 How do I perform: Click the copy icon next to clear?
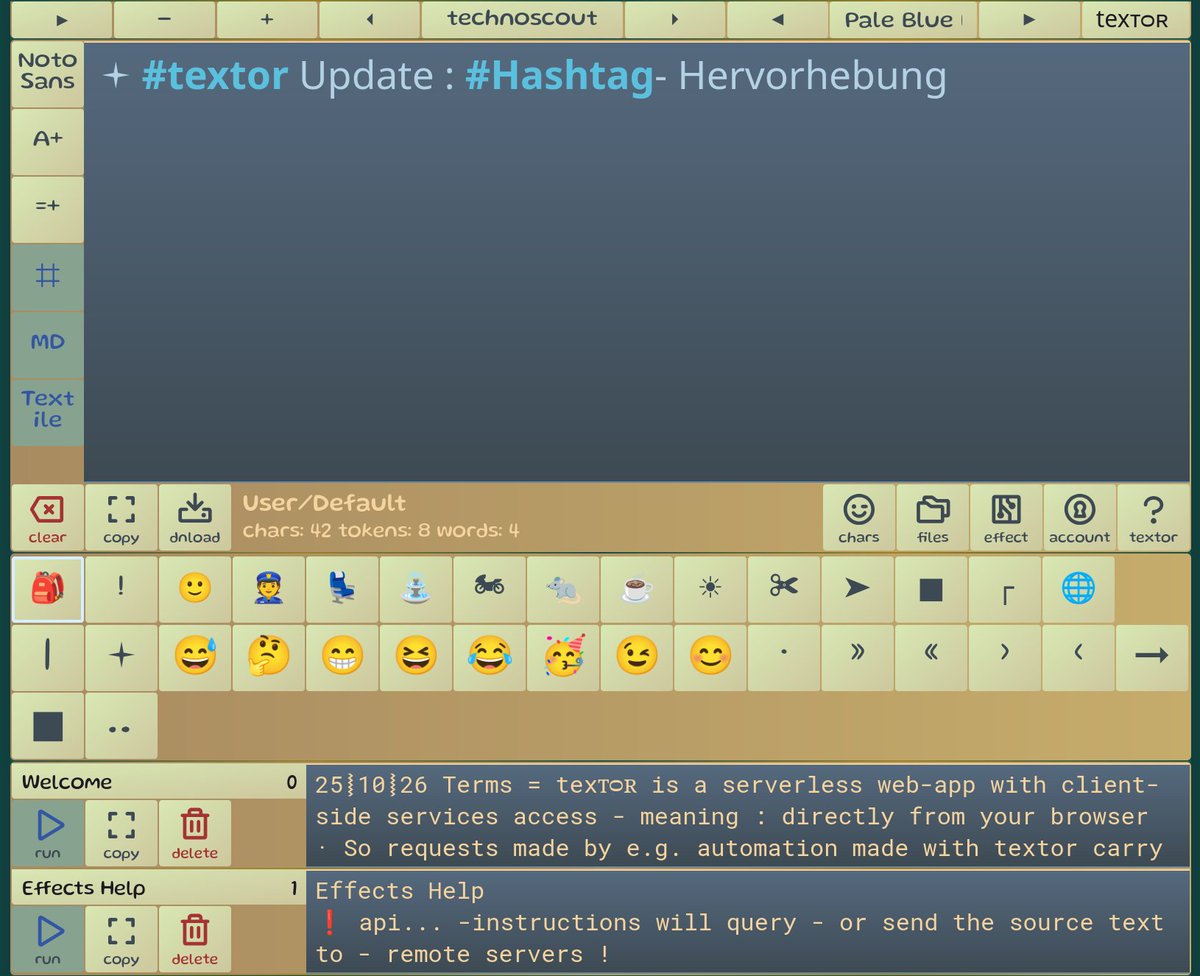(120, 516)
